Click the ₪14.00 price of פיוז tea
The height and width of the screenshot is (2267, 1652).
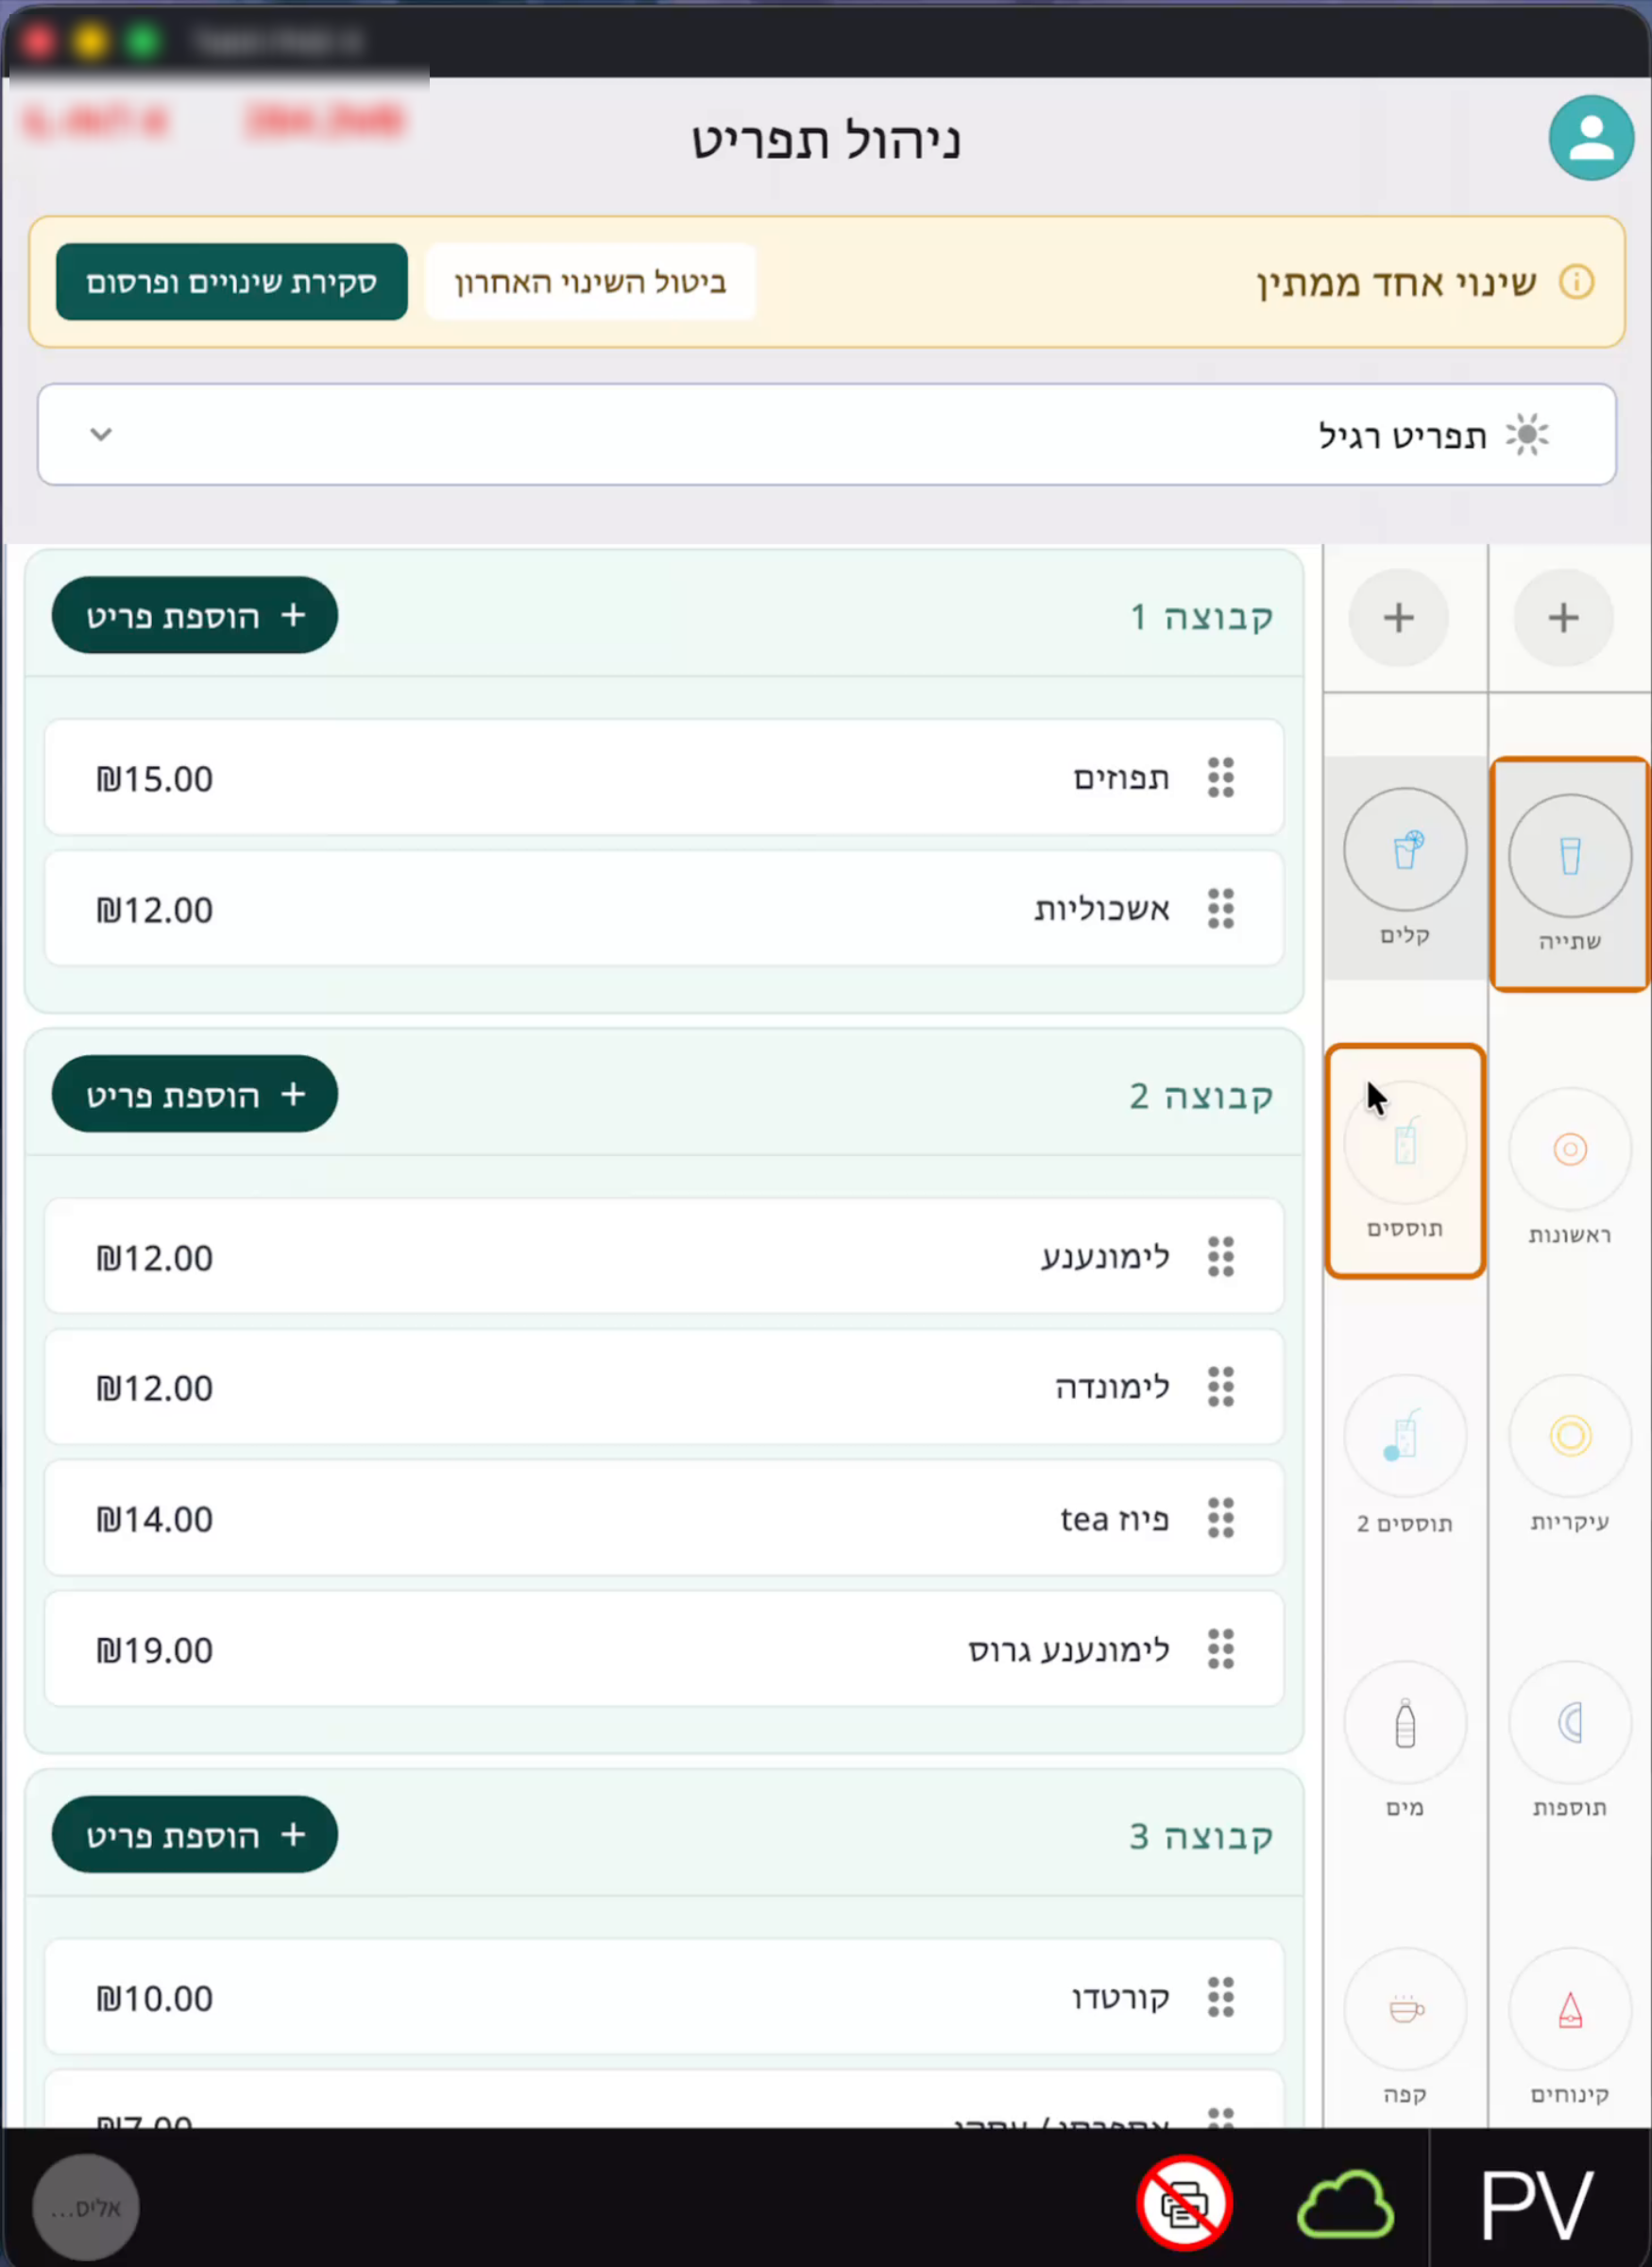pyautogui.click(x=154, y=1519)
